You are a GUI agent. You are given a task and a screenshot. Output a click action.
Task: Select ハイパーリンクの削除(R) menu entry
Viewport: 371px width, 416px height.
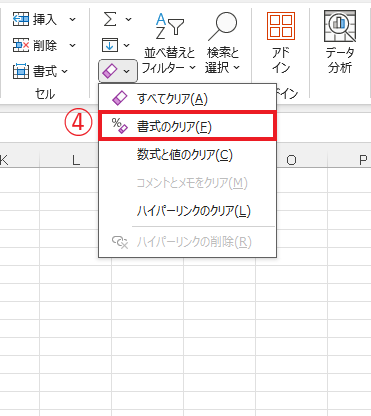click(187, 242)
